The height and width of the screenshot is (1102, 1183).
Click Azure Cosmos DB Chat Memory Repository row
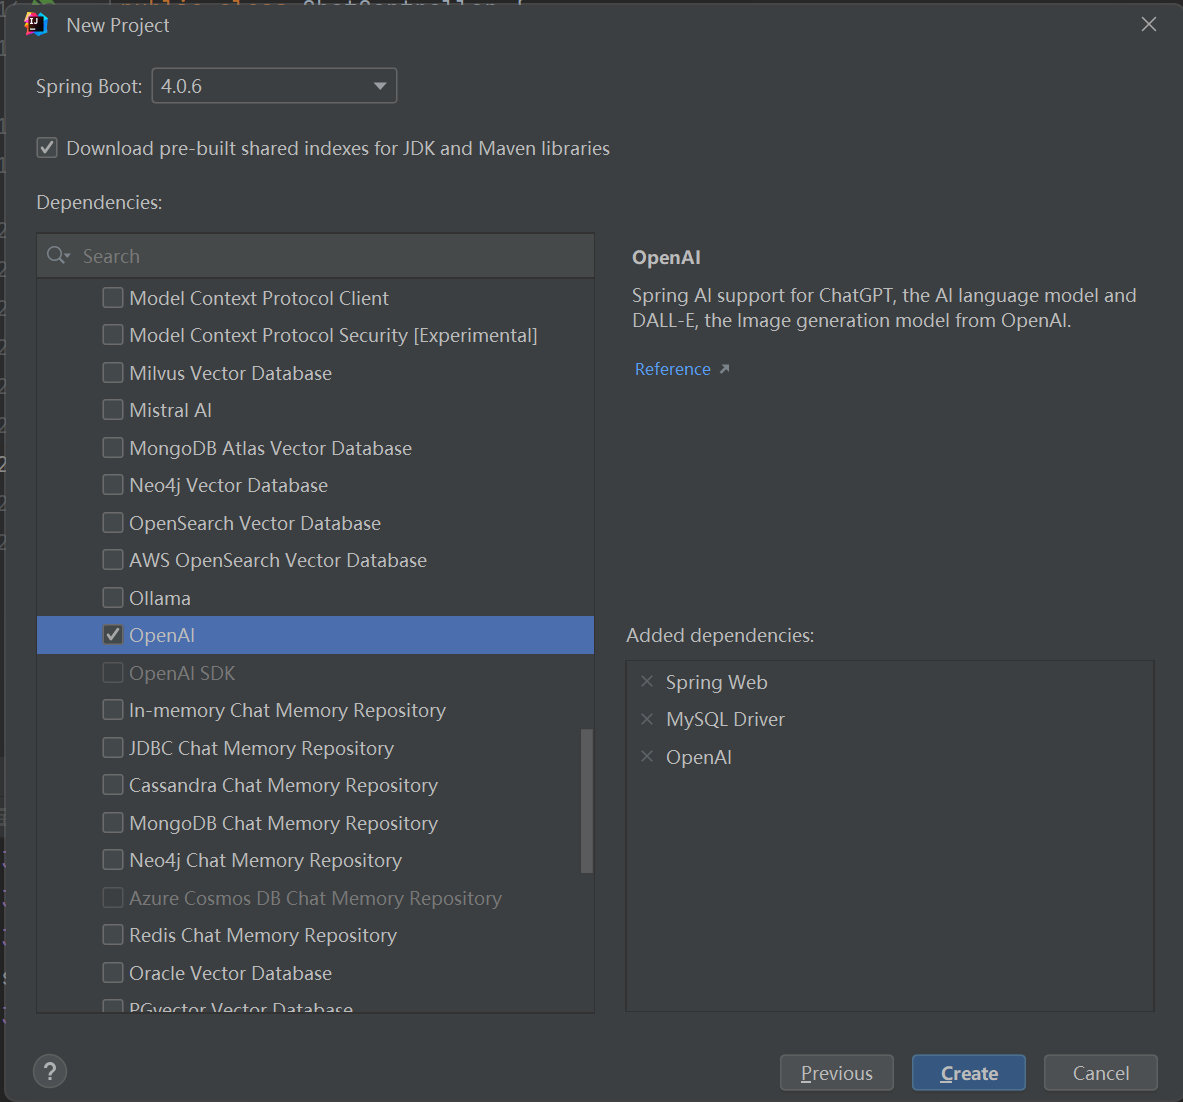pyautogui.click(x=315, y=898)
